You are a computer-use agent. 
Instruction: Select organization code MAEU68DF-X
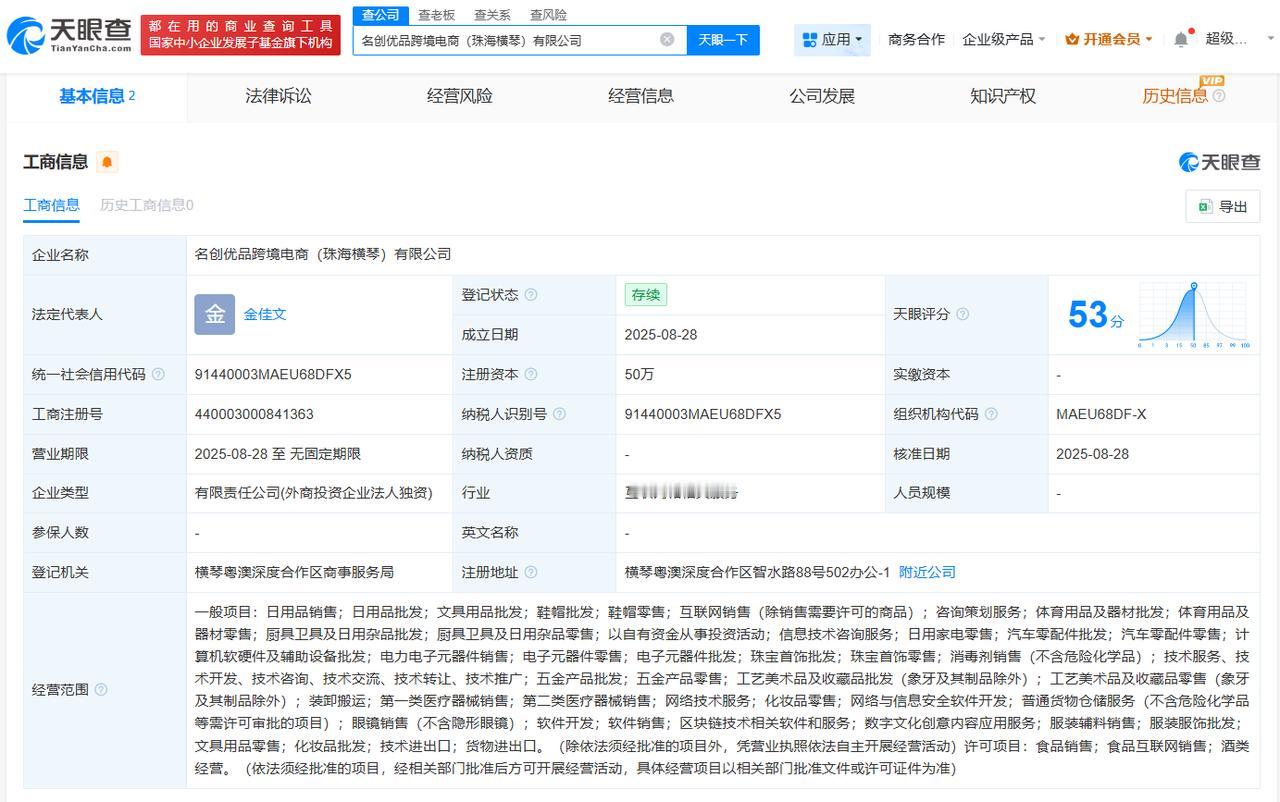pyautogui.click(x=1101, y=414)
